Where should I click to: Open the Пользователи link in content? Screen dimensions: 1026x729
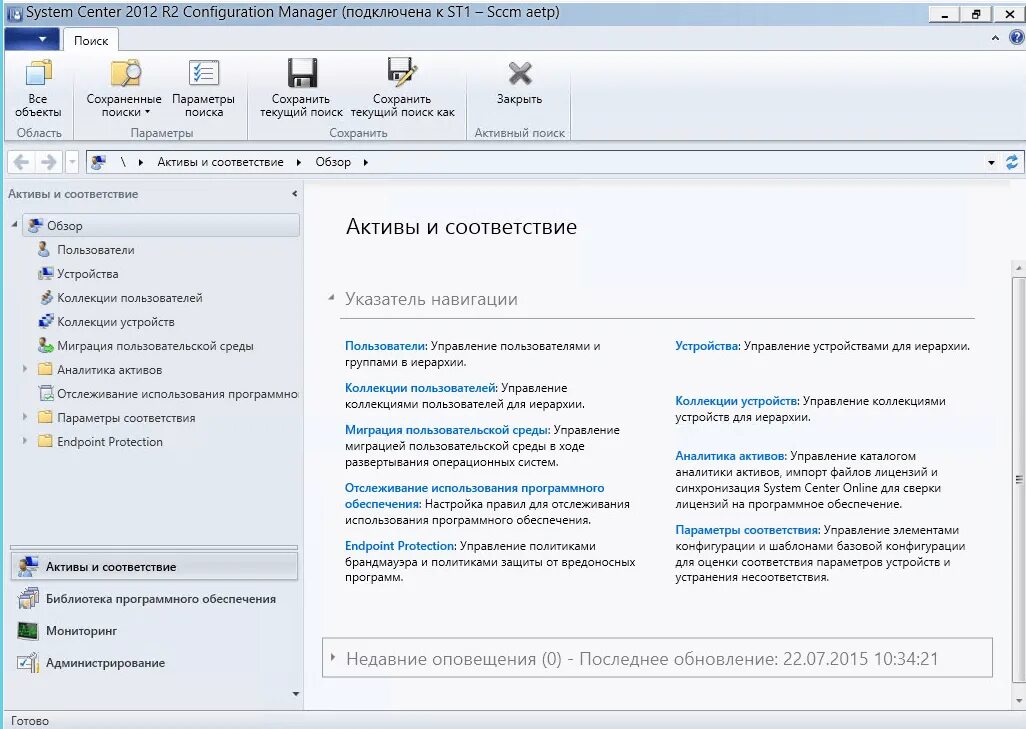pos(385,346)
